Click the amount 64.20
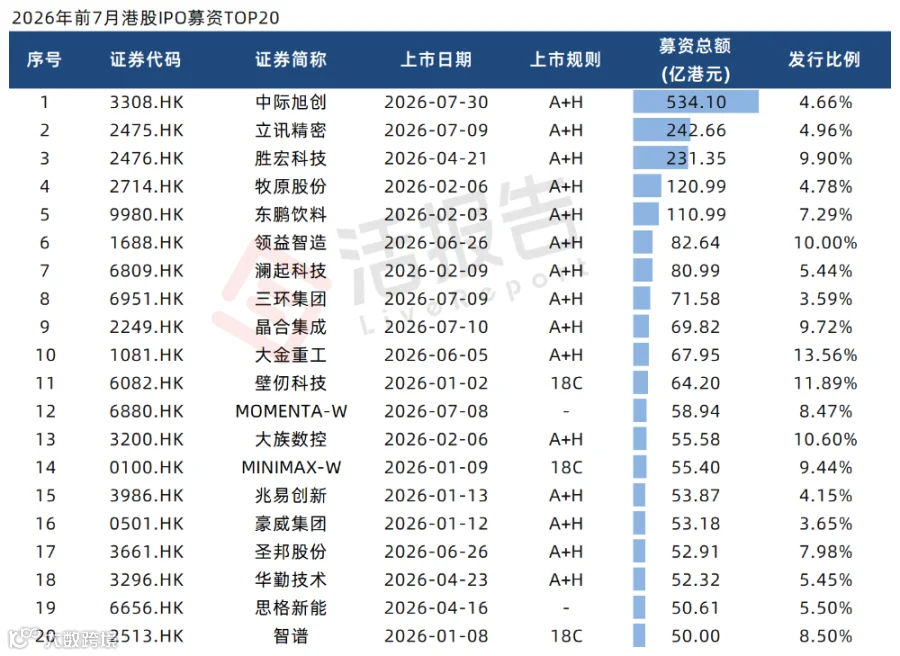 696,383
